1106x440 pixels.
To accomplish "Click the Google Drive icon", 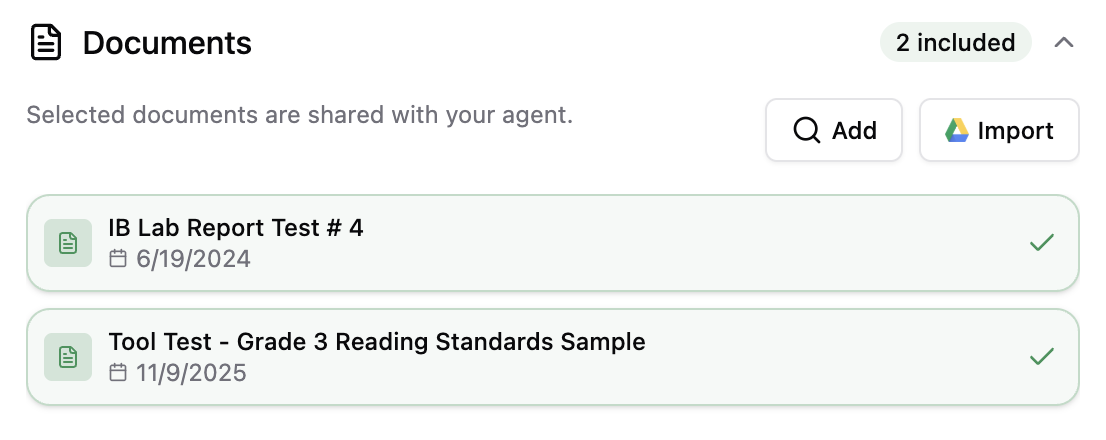I will coord(957,131).
